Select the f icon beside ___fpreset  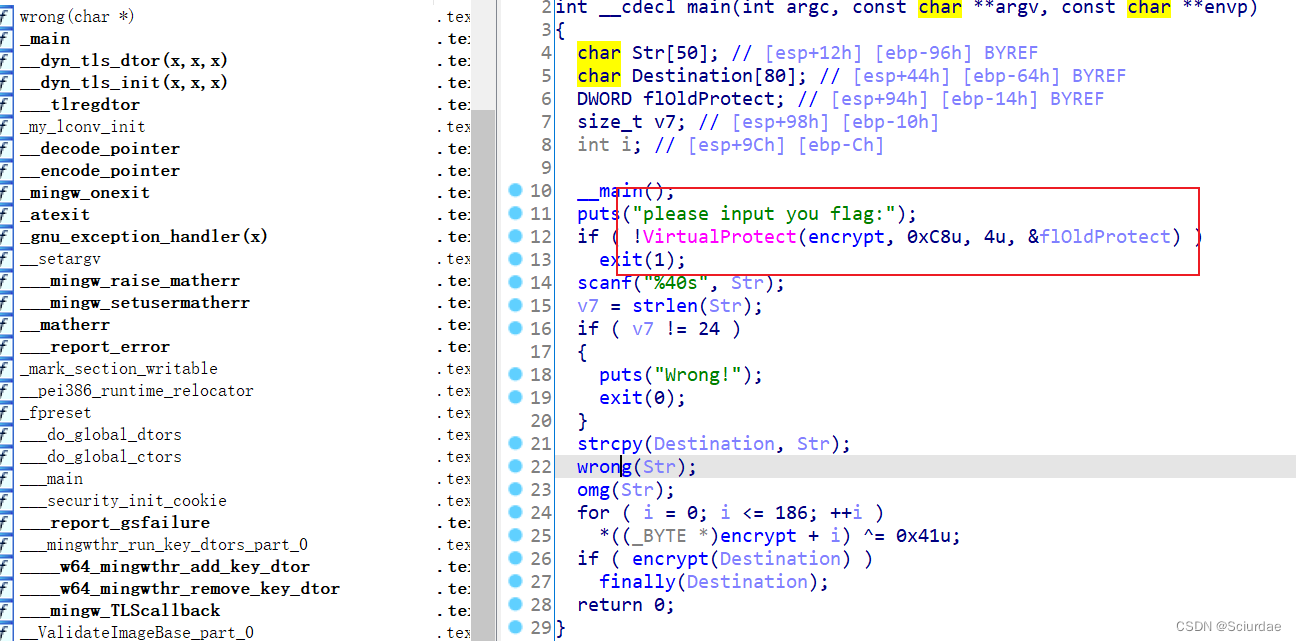pos(6,412)
